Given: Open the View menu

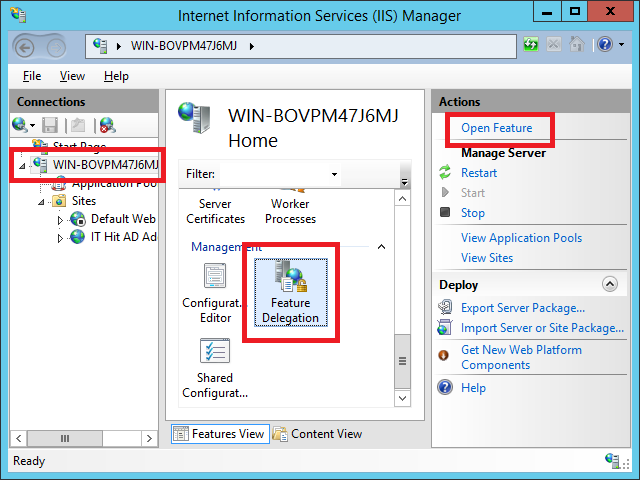Looking at the screenshot, I should [x=72, y=76].
